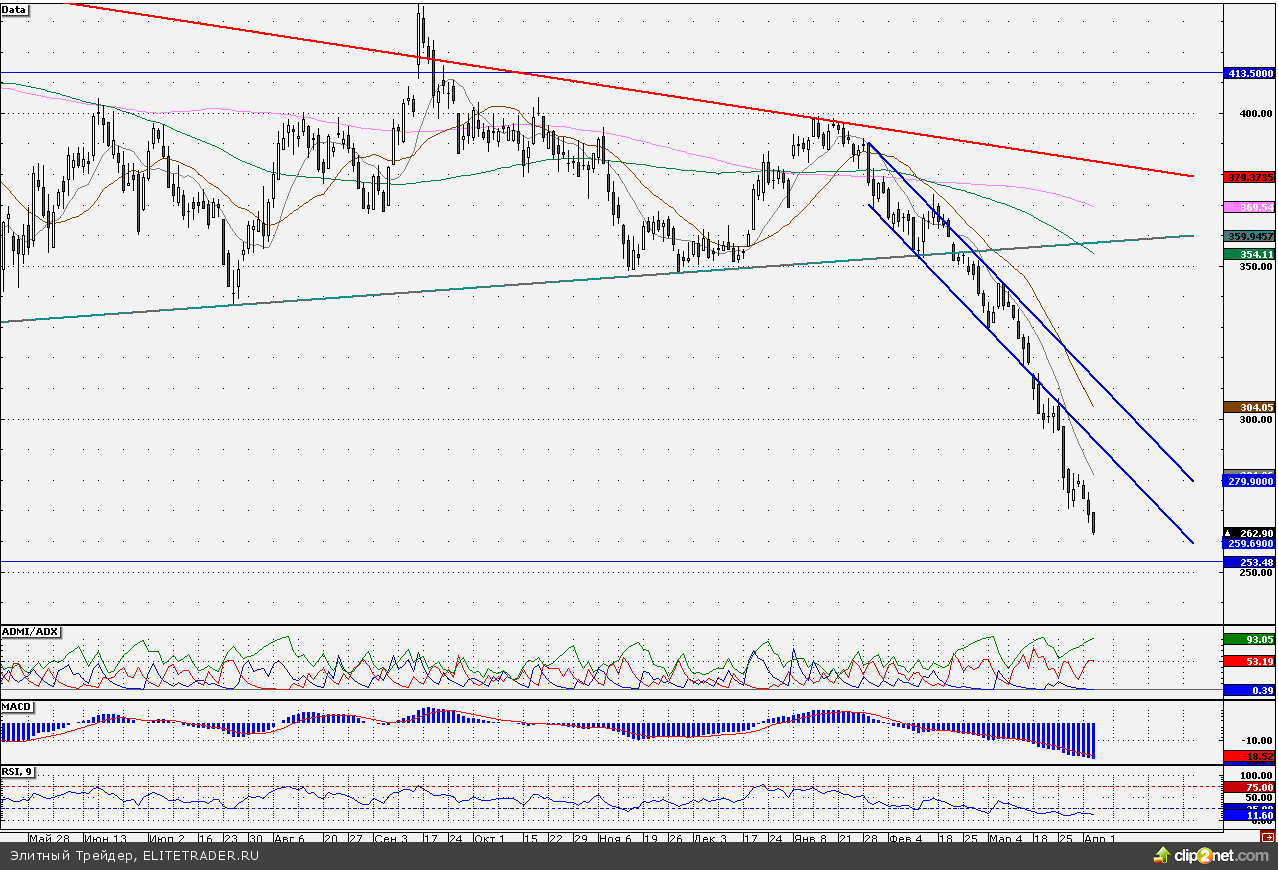Select the brown 304.05 moving average tag
The width and height of the screenshot is (1278, 870).
point(1249,407)
